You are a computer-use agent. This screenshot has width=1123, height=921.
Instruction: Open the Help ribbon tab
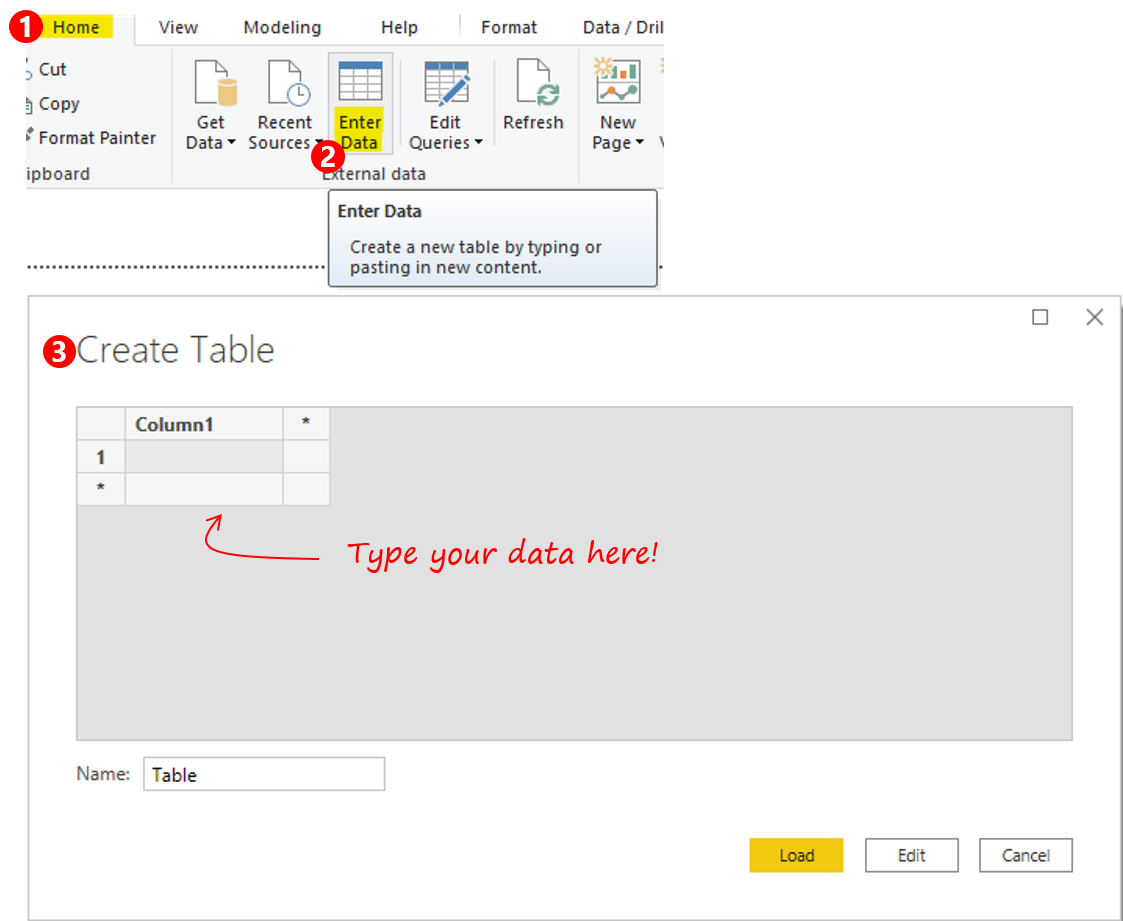coord(399,27)
